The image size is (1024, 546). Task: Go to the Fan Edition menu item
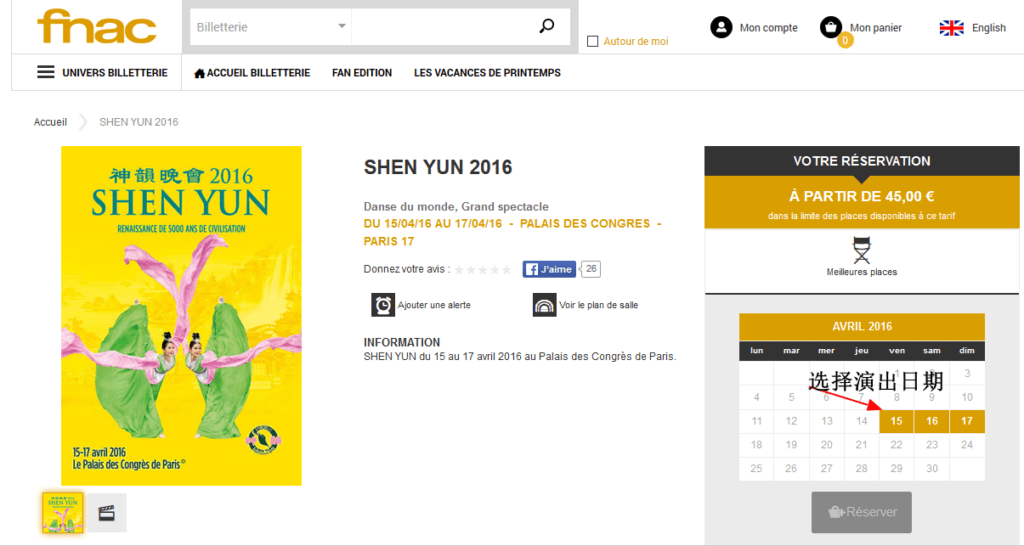[x=362, y=73]
